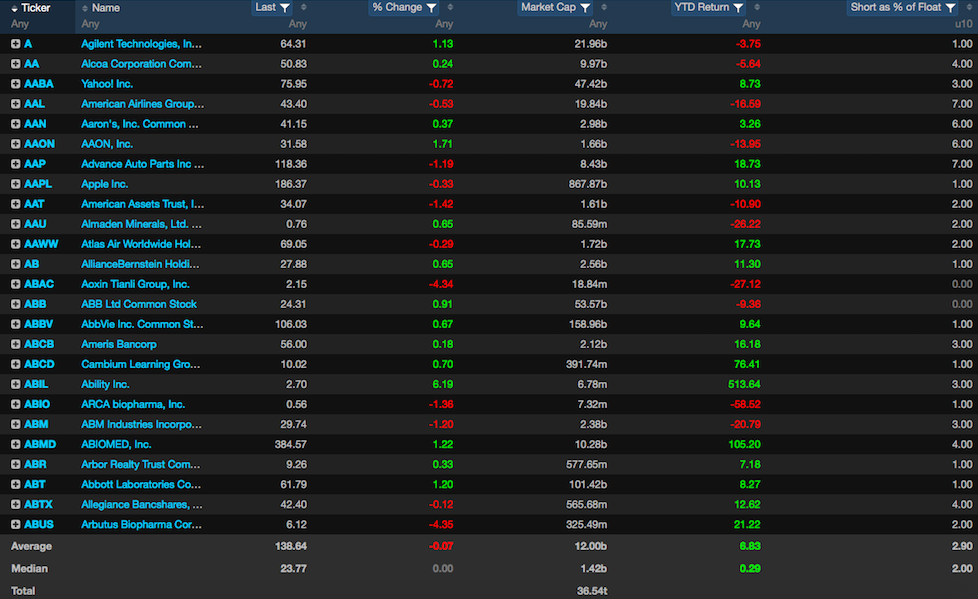This screenshot has width=978, height=599.
Task: Expand the AAON row plus icon
Action: tap(16, 144)
